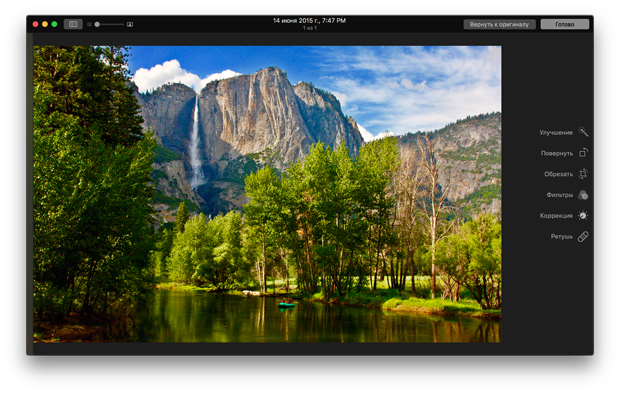Click the large zoom-in icon beside the slider
The image size is (620, 393).
coord(130,25)
